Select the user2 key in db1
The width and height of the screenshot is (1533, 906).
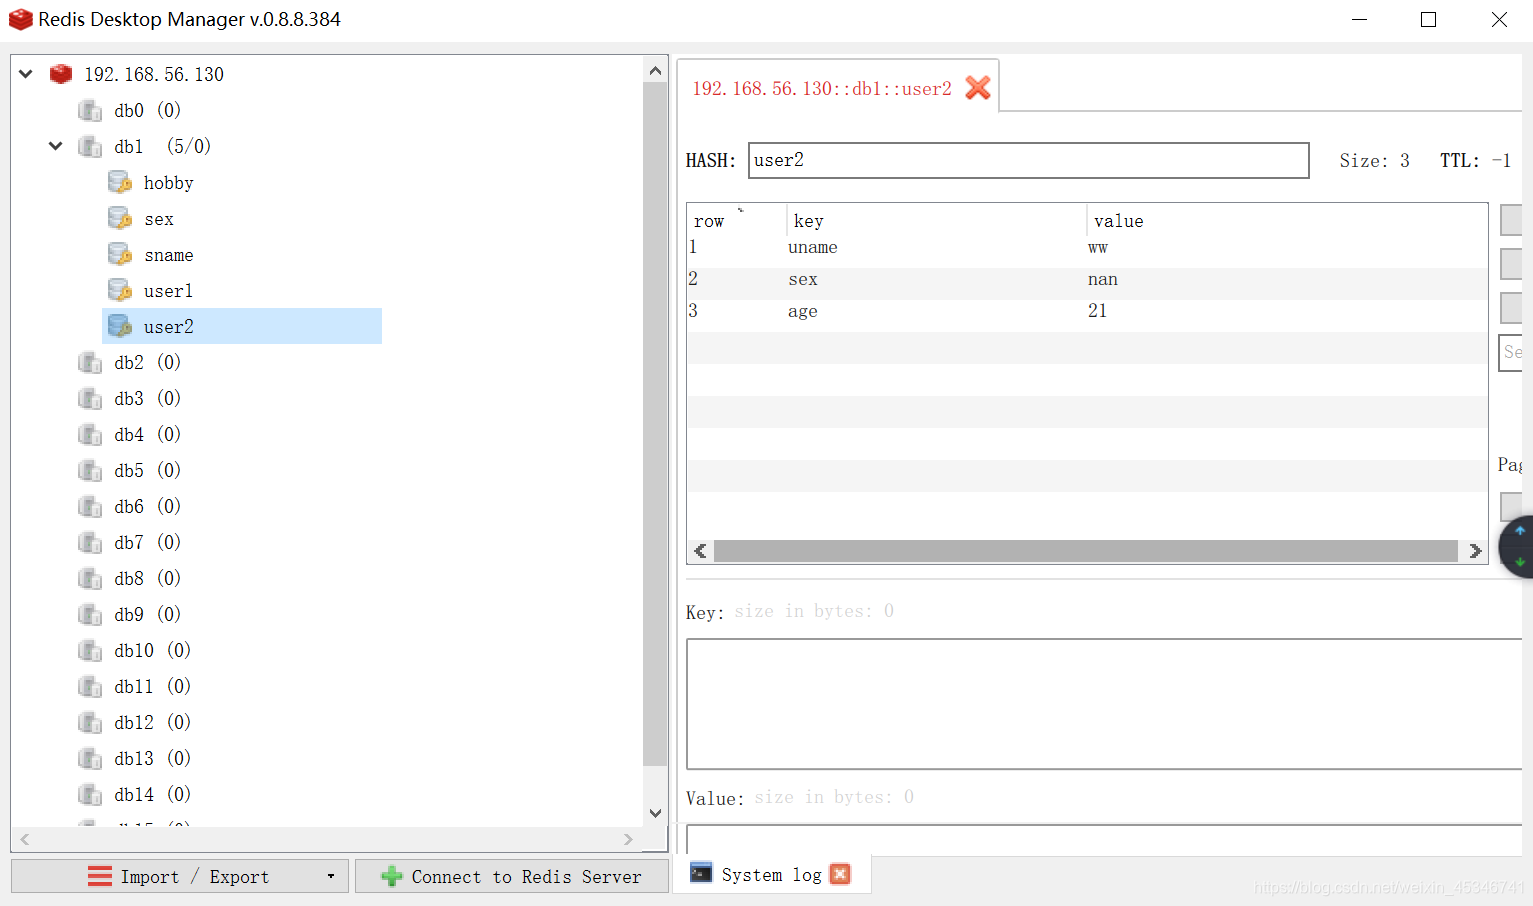[x=168, y=327]
